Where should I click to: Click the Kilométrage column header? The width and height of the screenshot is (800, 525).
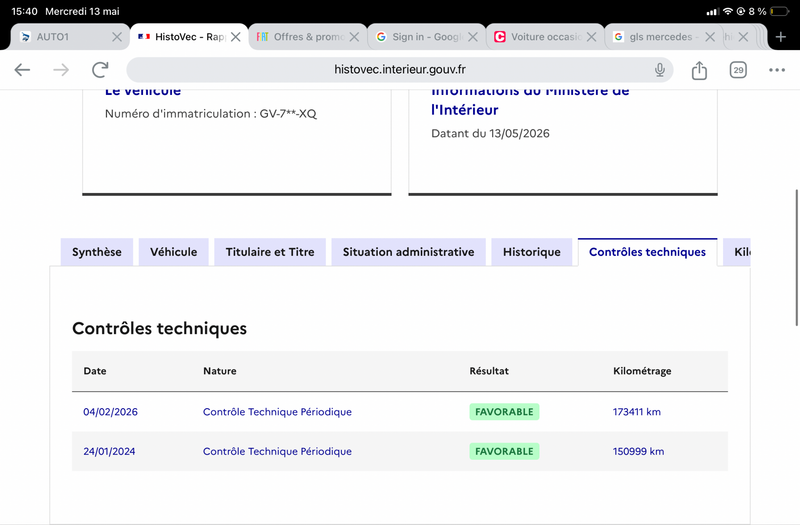tap(642, 371)
